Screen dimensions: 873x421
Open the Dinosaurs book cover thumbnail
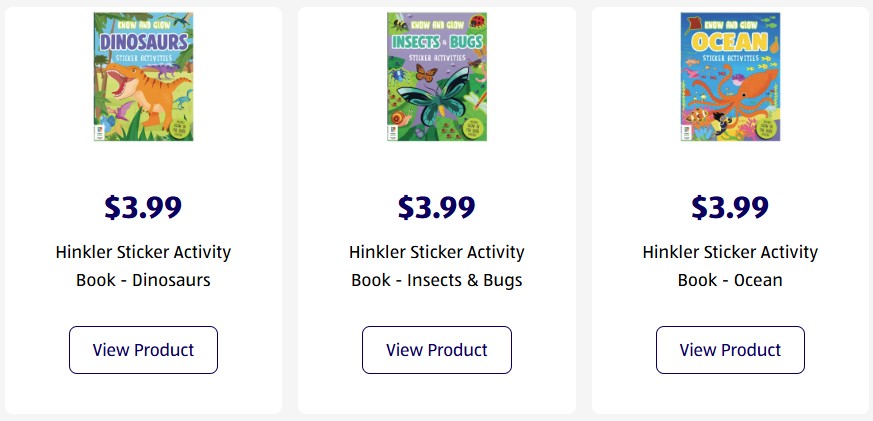(143, 77)
